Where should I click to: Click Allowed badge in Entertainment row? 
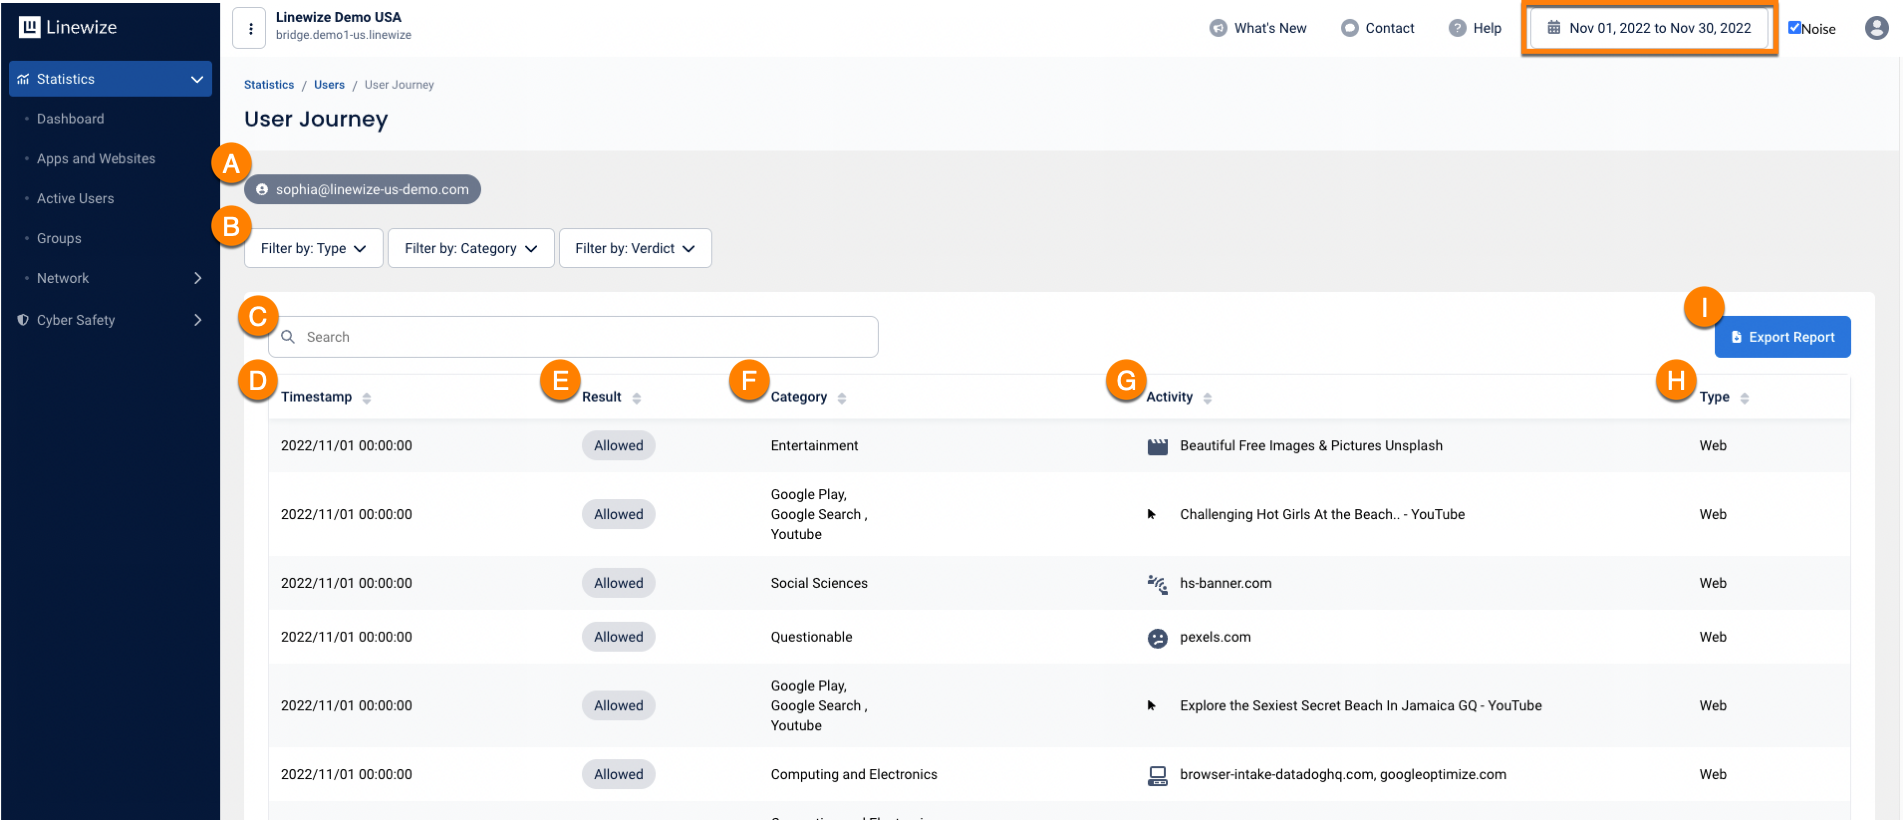click(x=619, y=446)
